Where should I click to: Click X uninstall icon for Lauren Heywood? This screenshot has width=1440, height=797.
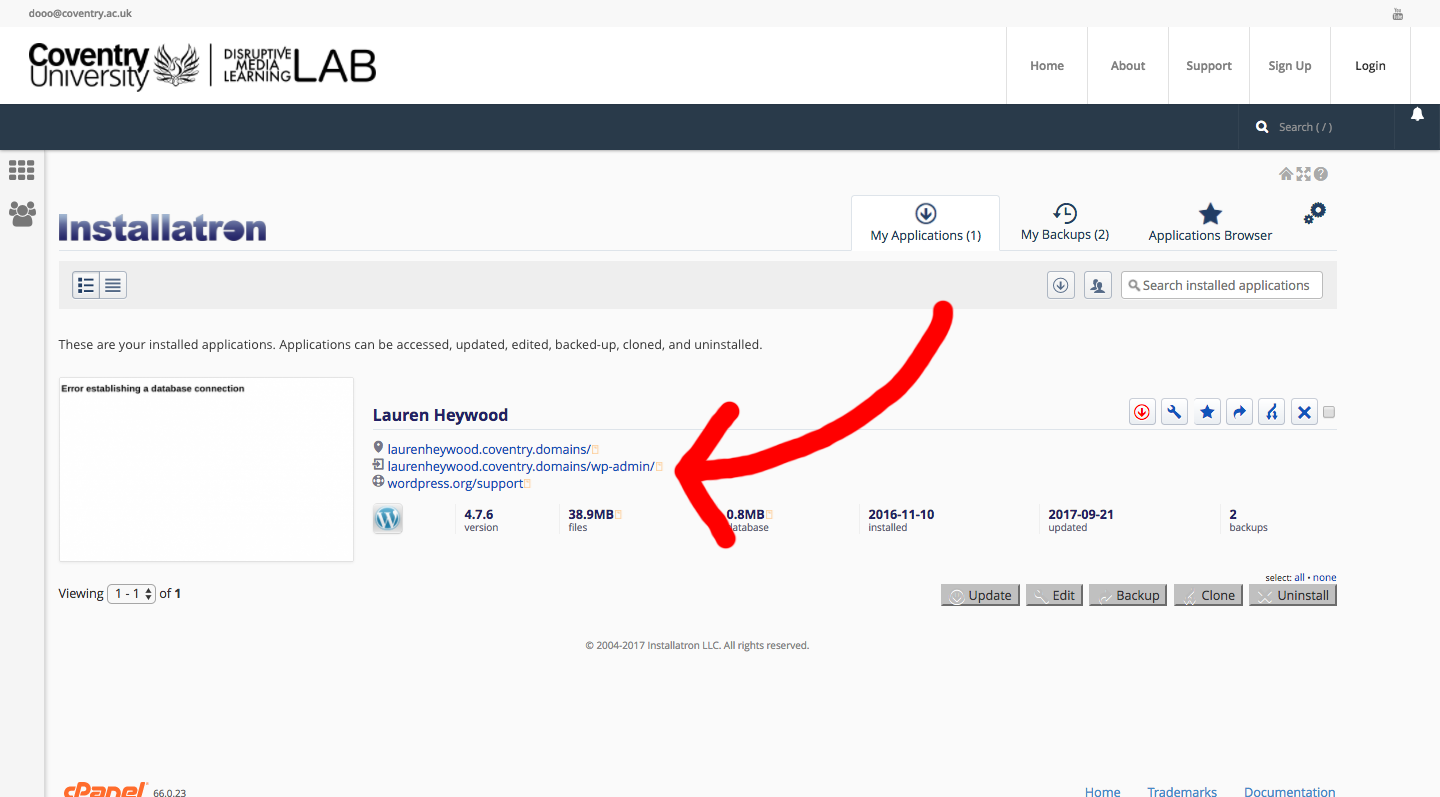click(x=1304, y=412)
